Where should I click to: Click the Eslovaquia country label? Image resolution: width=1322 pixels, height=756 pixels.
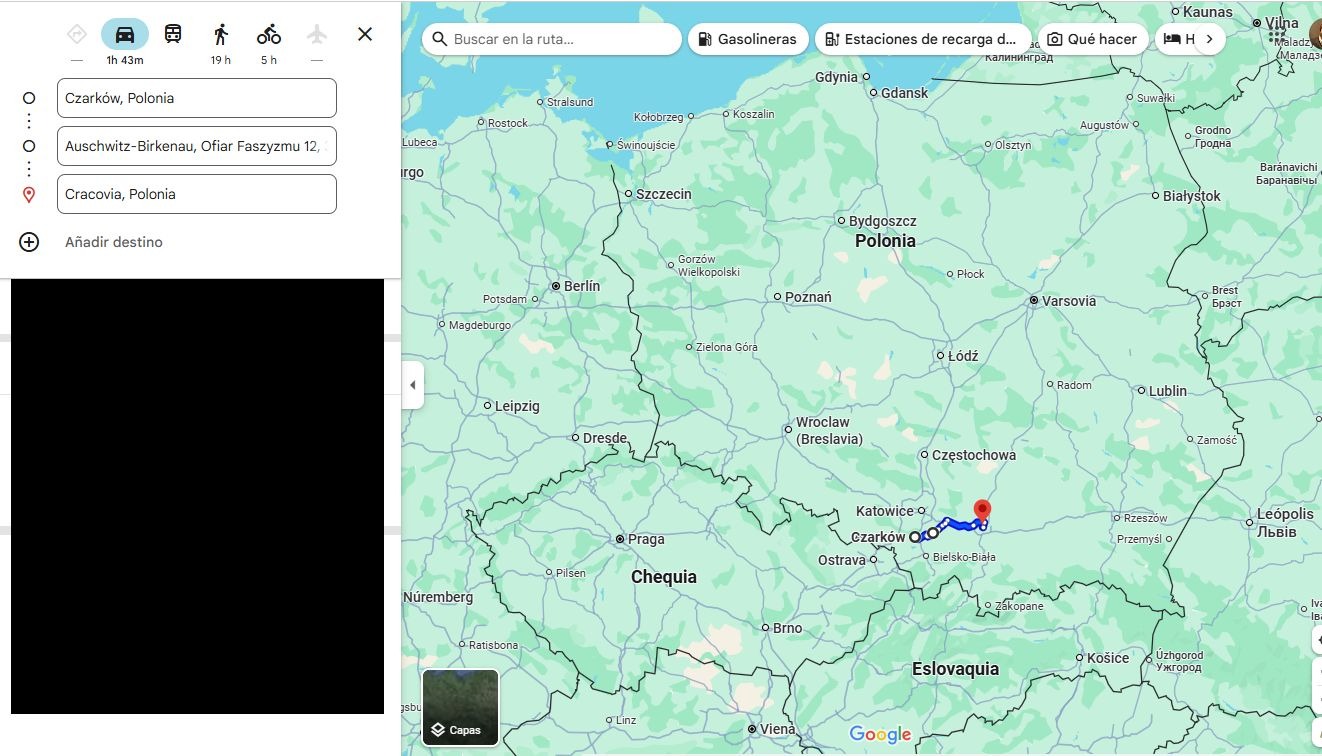pyautogui.click(x=955, y=669)
